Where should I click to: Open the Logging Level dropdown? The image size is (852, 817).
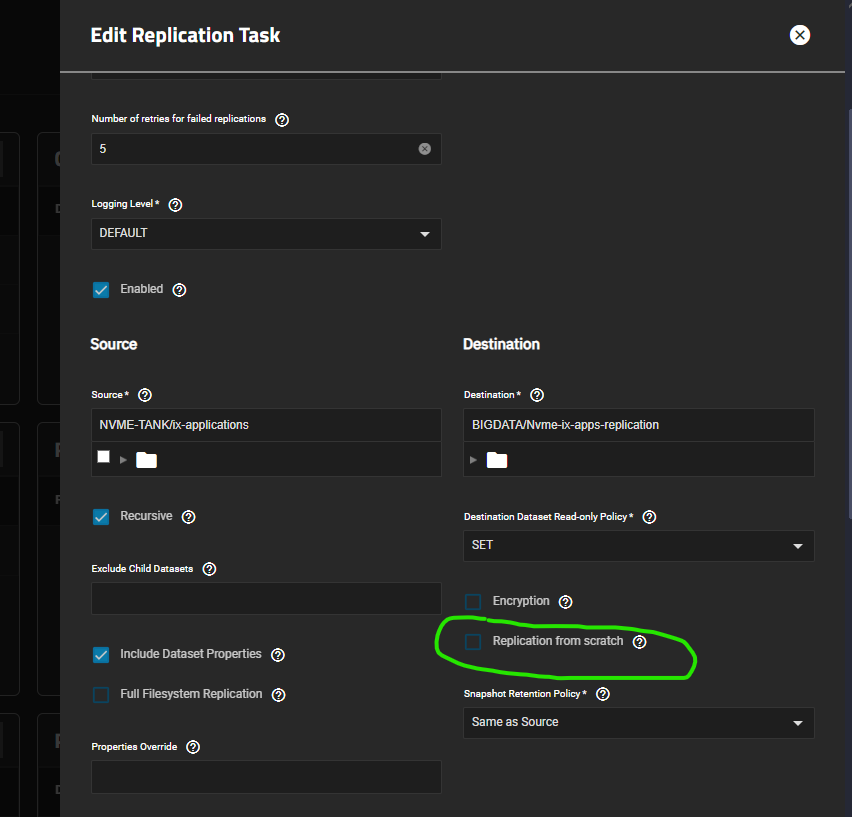tap(265, 234)
